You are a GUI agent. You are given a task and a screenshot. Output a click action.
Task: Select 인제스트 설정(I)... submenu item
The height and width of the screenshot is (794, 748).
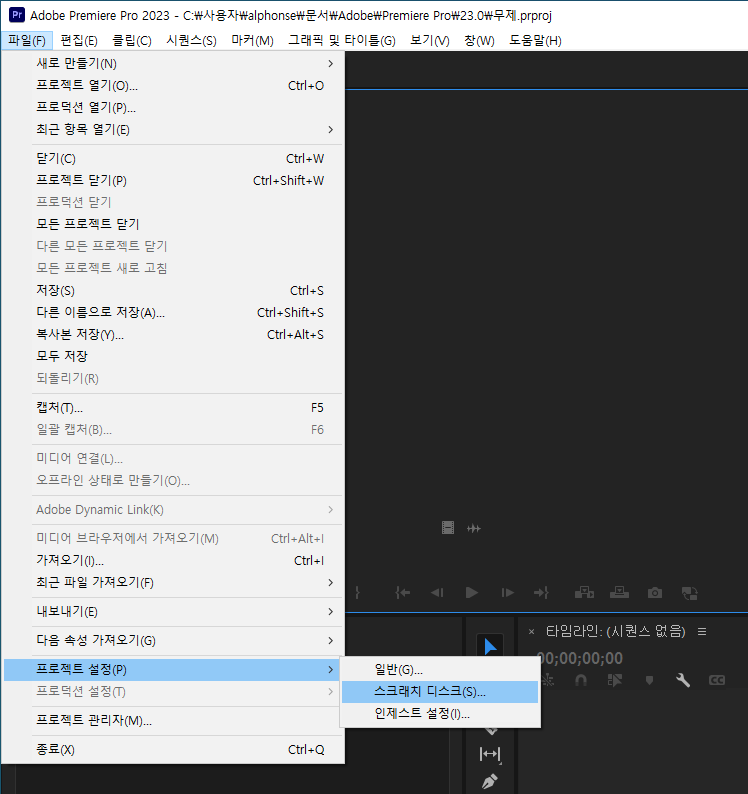[440, 714]
